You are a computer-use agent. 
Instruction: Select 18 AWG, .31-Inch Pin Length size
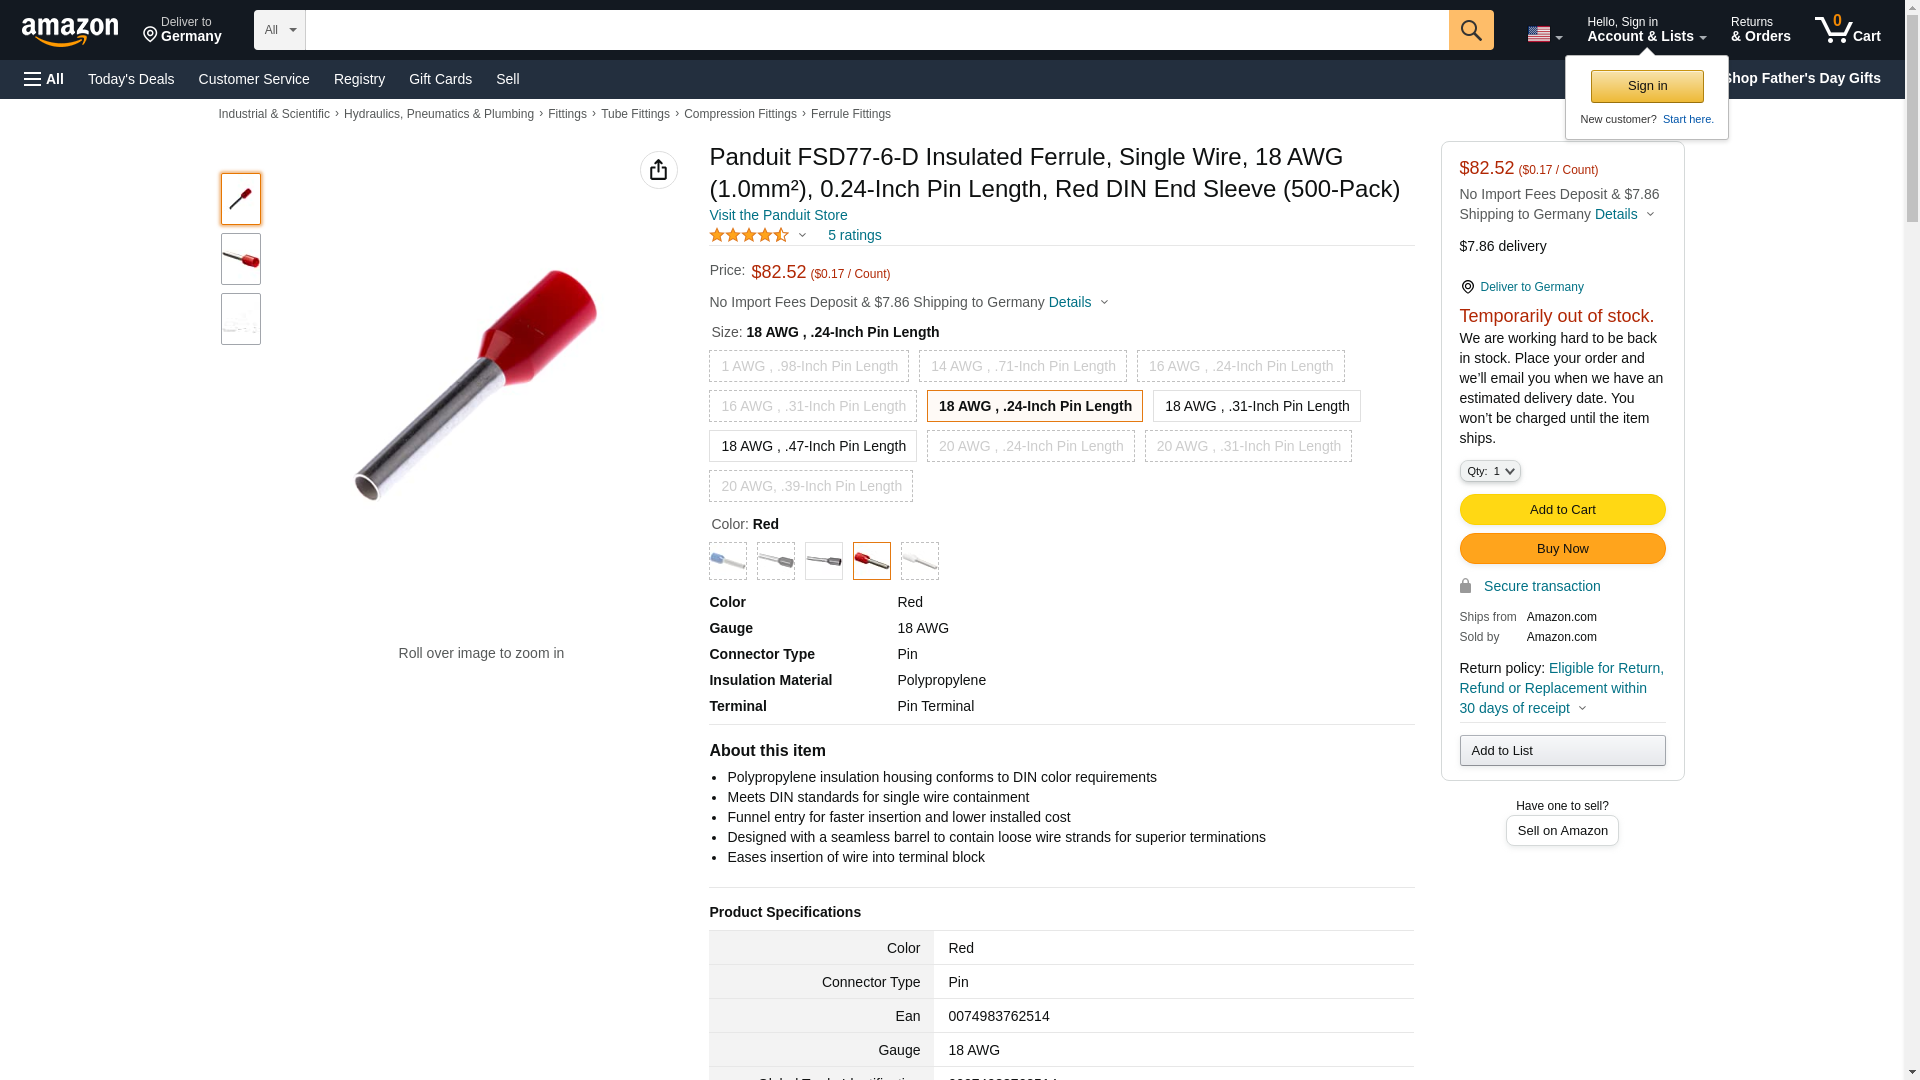(1256, 406)
